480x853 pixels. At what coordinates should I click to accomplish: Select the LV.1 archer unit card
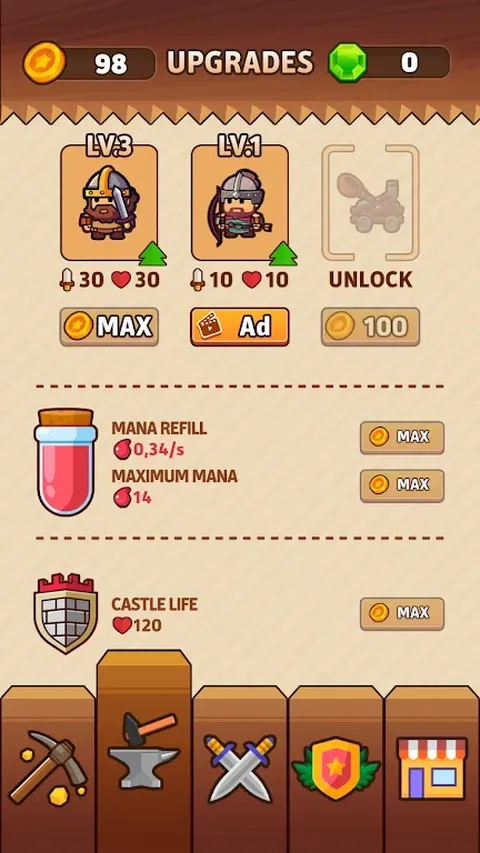pyautogui.click(x=240, y=202)
